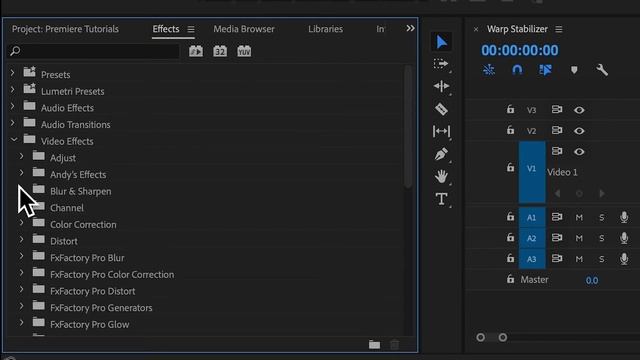The width and height of the screenshot is (640, 360).
Task: Lock track V2
Action: (510, 130)
